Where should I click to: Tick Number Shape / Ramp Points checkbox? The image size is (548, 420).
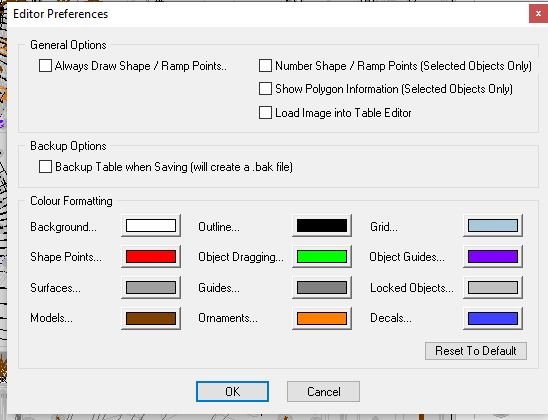265,66
